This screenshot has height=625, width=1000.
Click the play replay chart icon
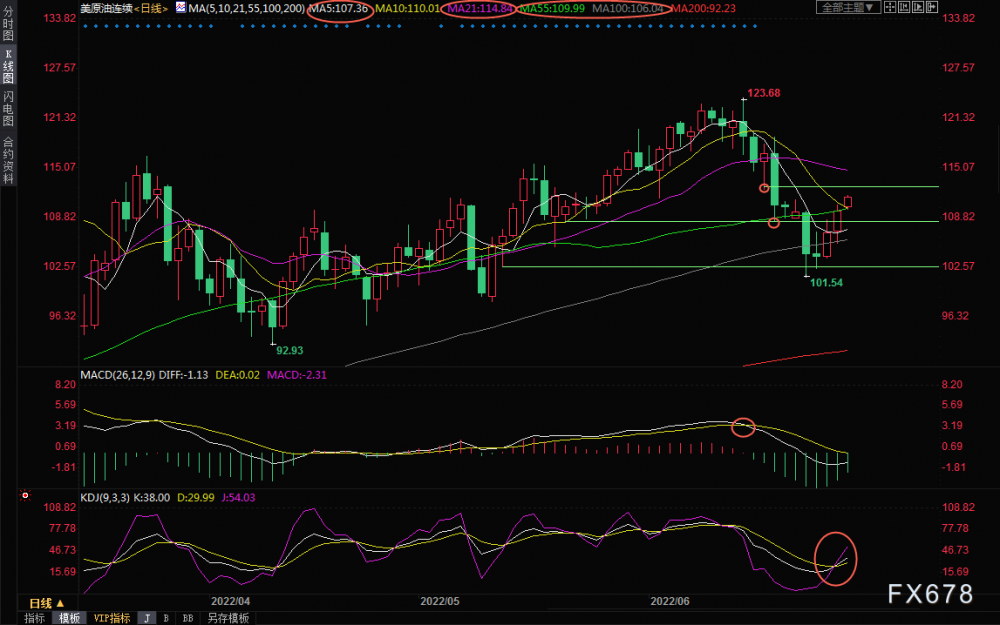918,7
